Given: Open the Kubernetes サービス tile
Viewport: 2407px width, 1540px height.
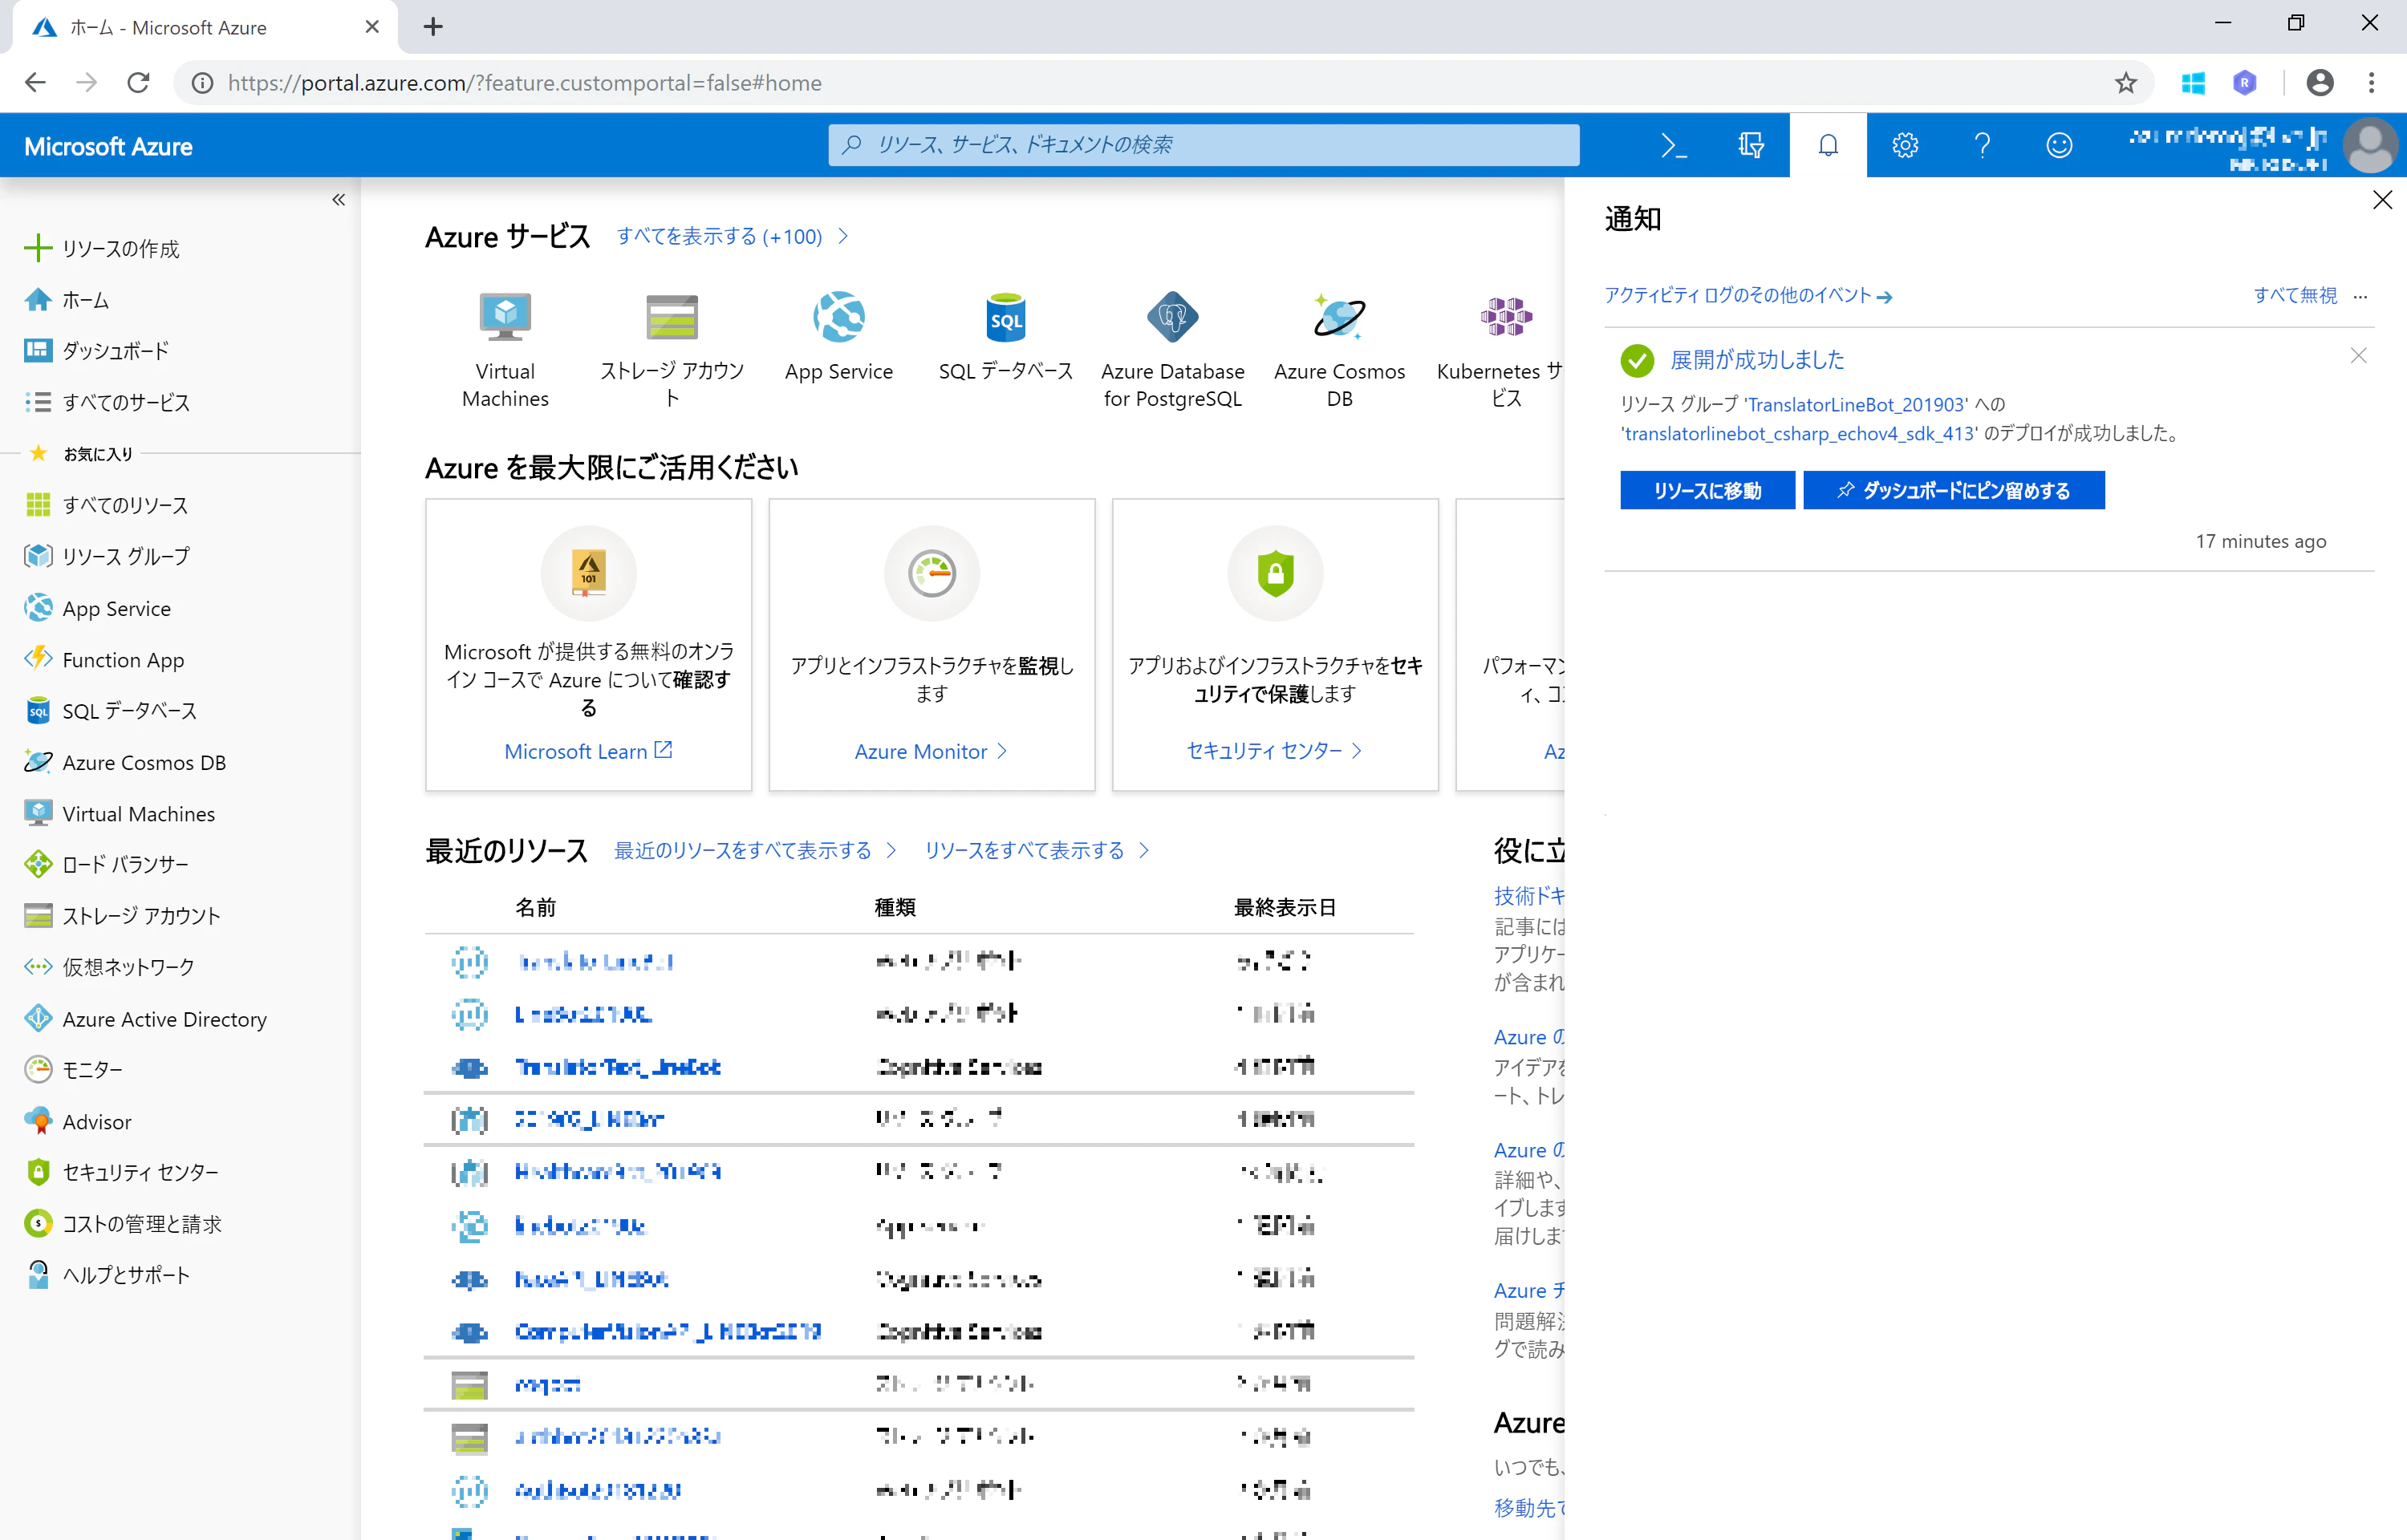Looking at the screenshot, I should coord(1502,349).
